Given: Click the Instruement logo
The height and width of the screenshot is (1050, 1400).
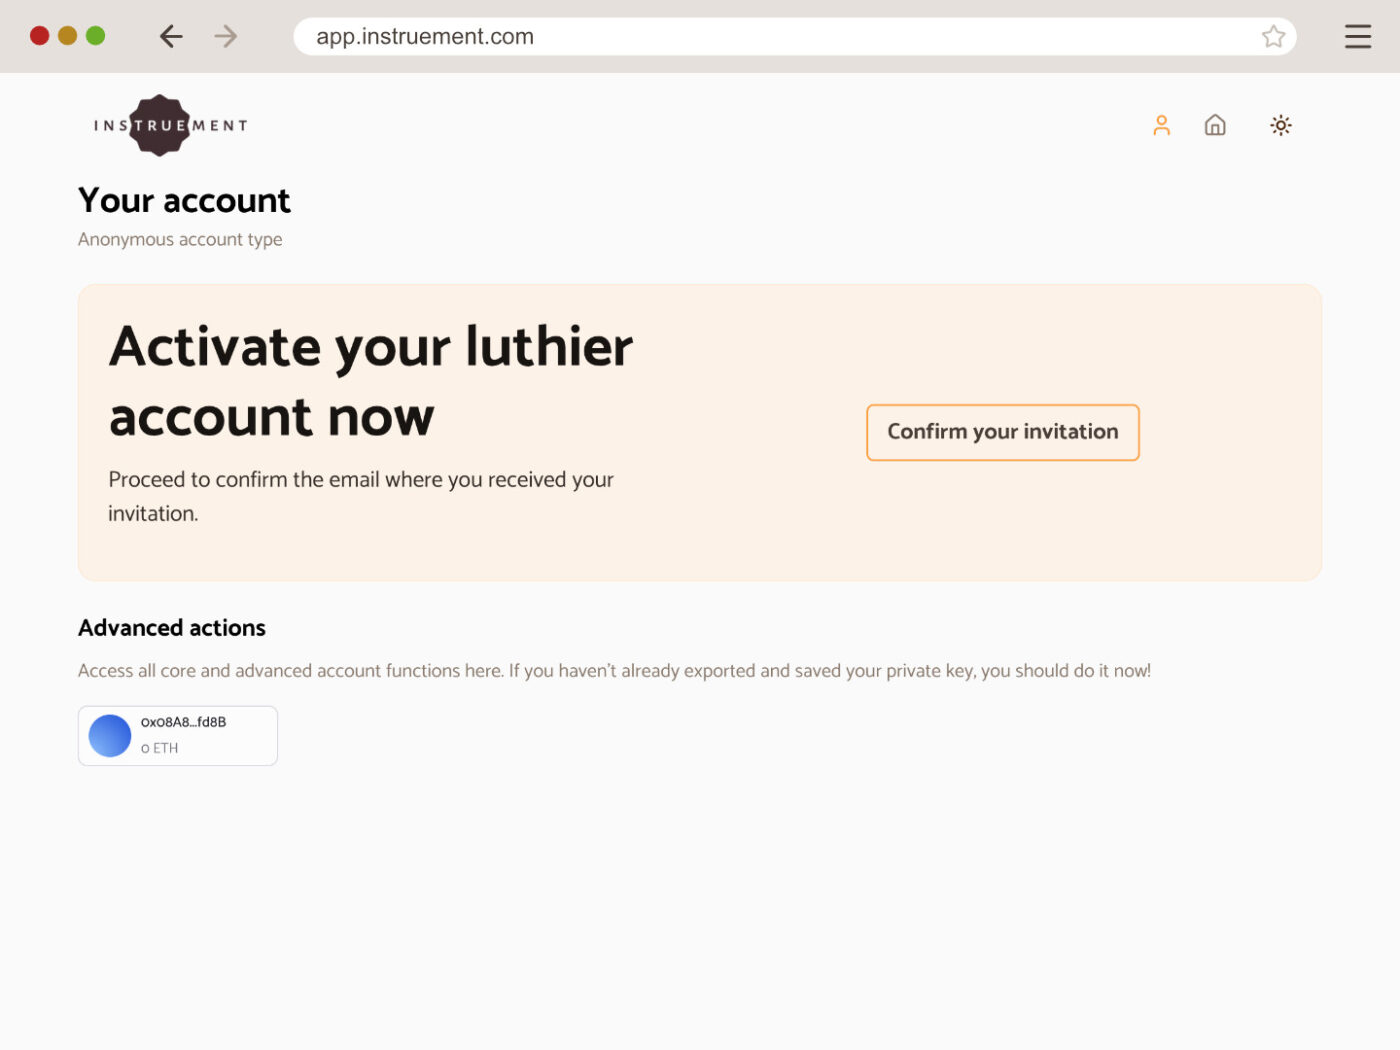Looking at the screenshot, I should click(x=170, y=125).
